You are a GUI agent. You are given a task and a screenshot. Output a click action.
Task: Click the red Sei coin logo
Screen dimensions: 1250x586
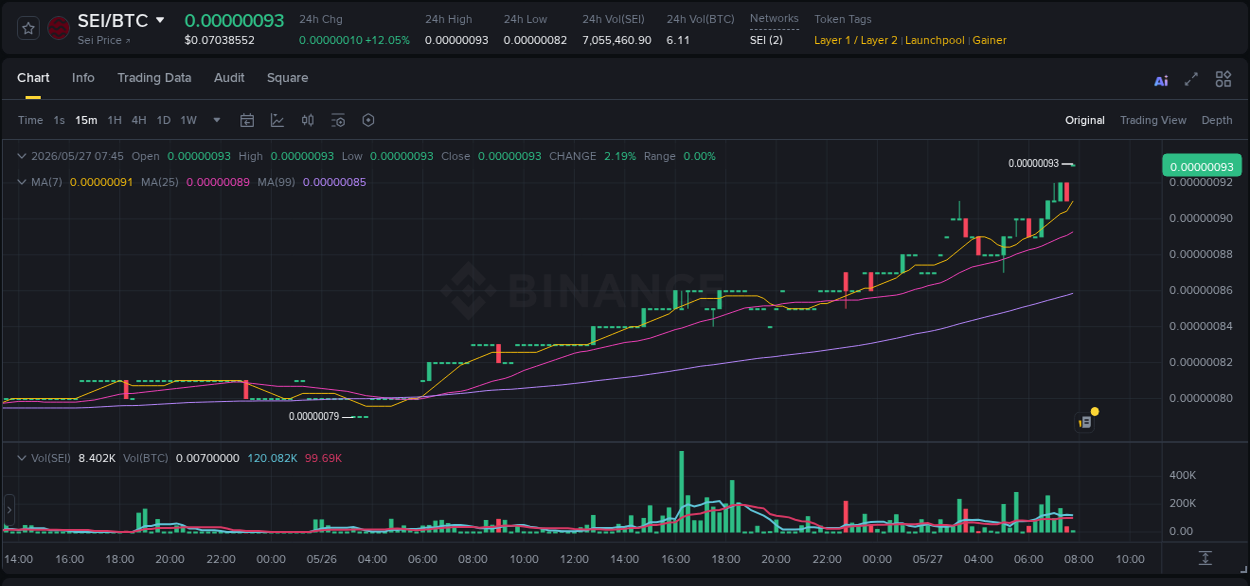click(x=59, y=28)
